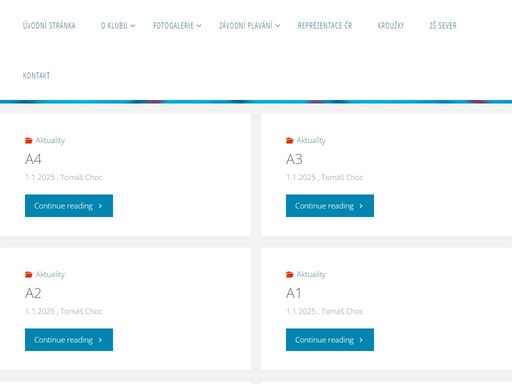Open the ÚVODNÍ STRÁNKA menu item

coord(49,25)
